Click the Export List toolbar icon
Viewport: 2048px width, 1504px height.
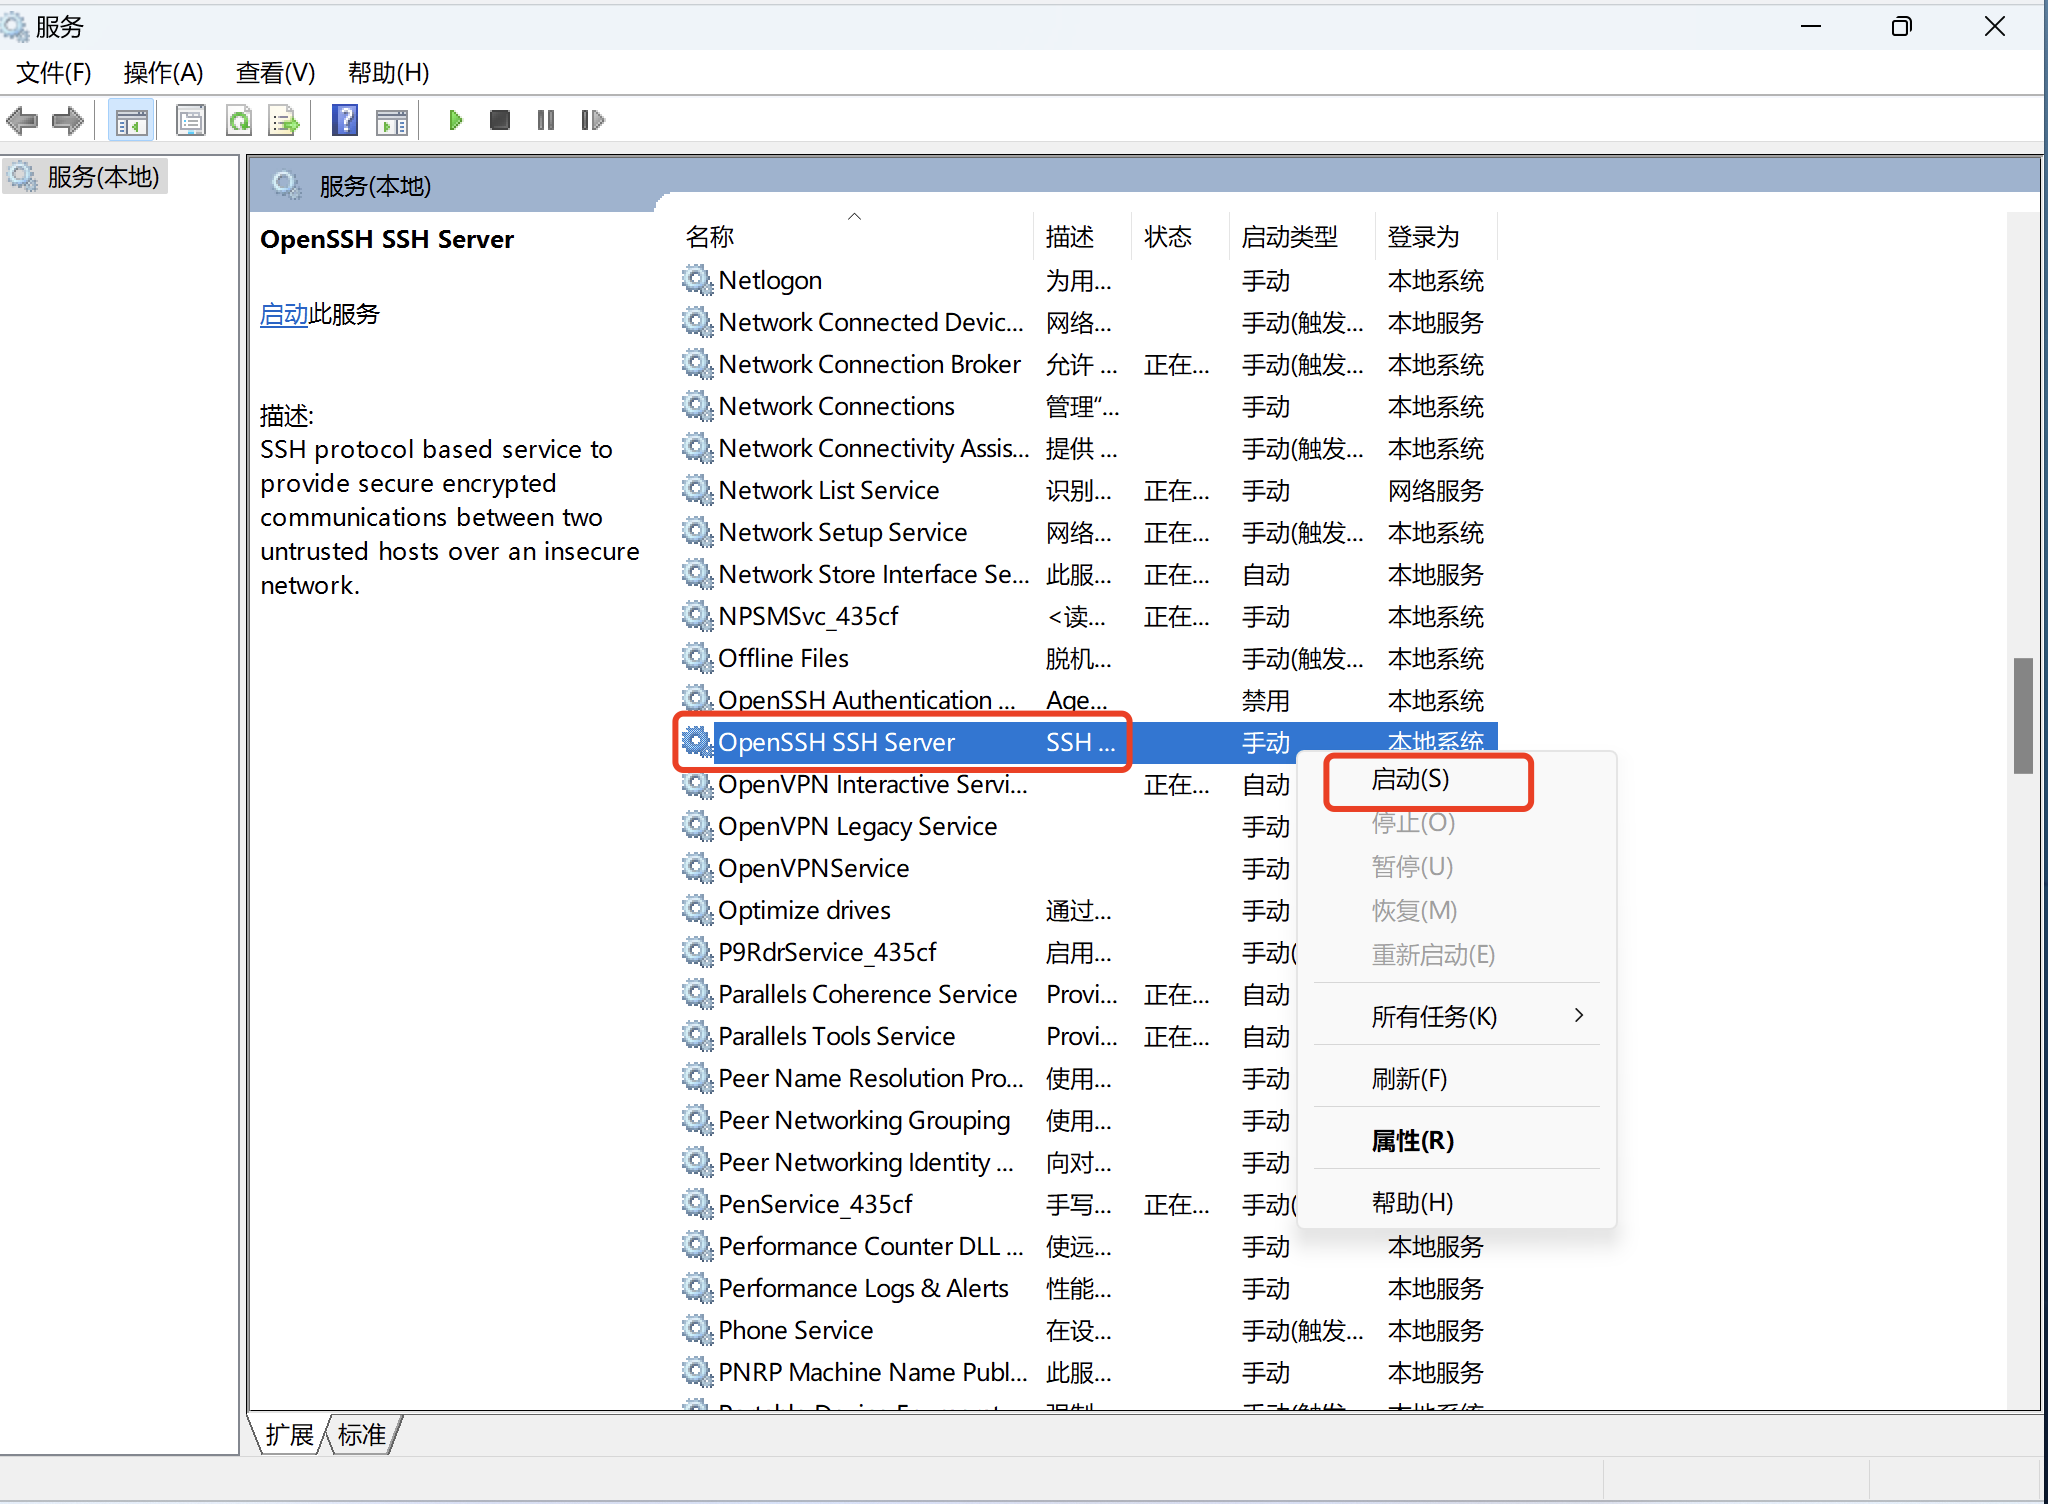click(x=284, y=121)
